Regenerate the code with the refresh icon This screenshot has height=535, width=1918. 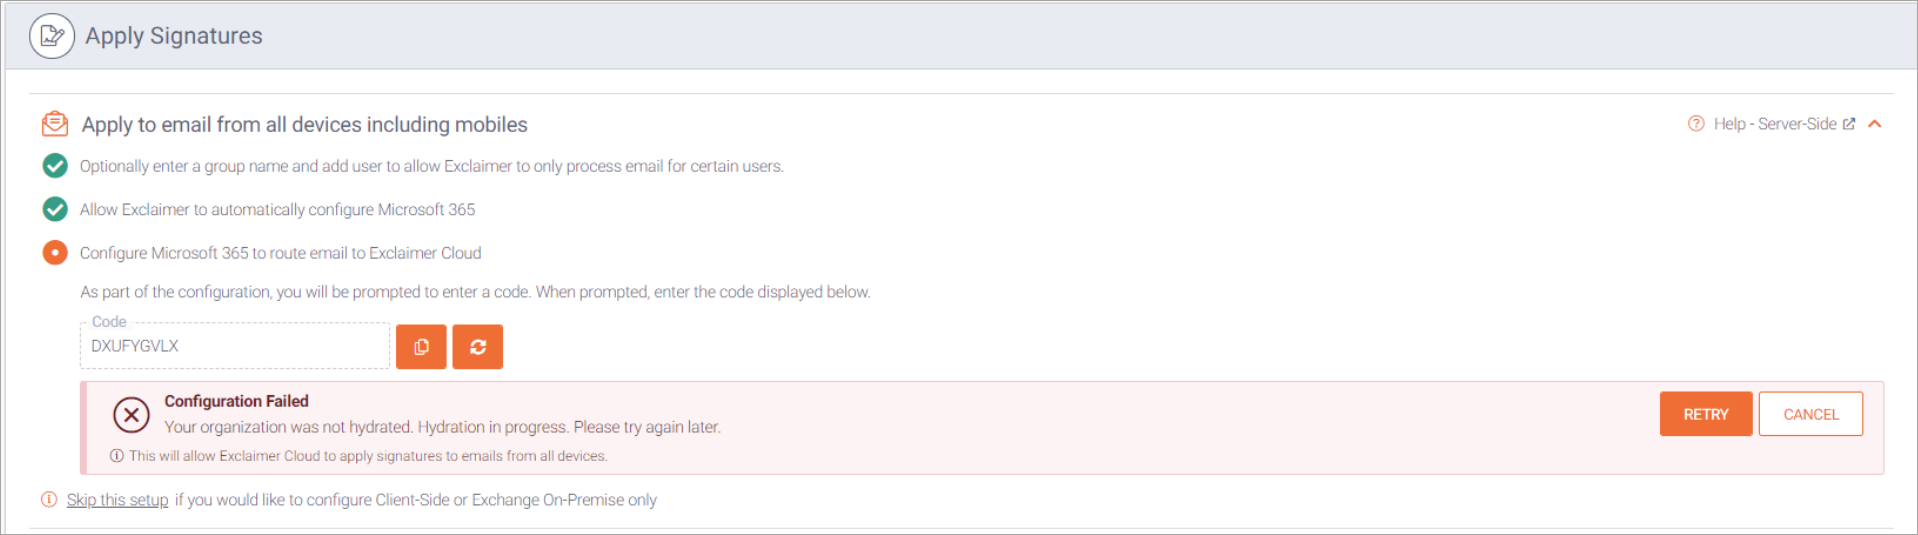click(478, 347)
